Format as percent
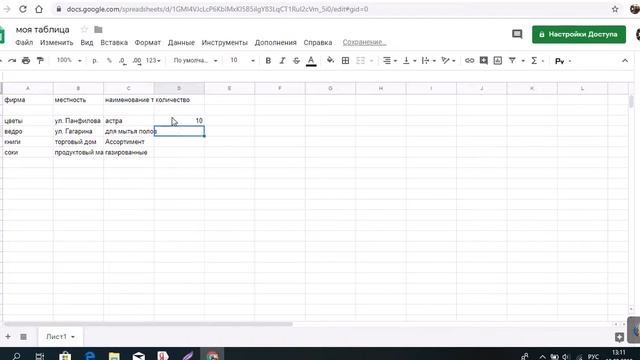The height and width of the screenshot is (360, 640). 109,60
